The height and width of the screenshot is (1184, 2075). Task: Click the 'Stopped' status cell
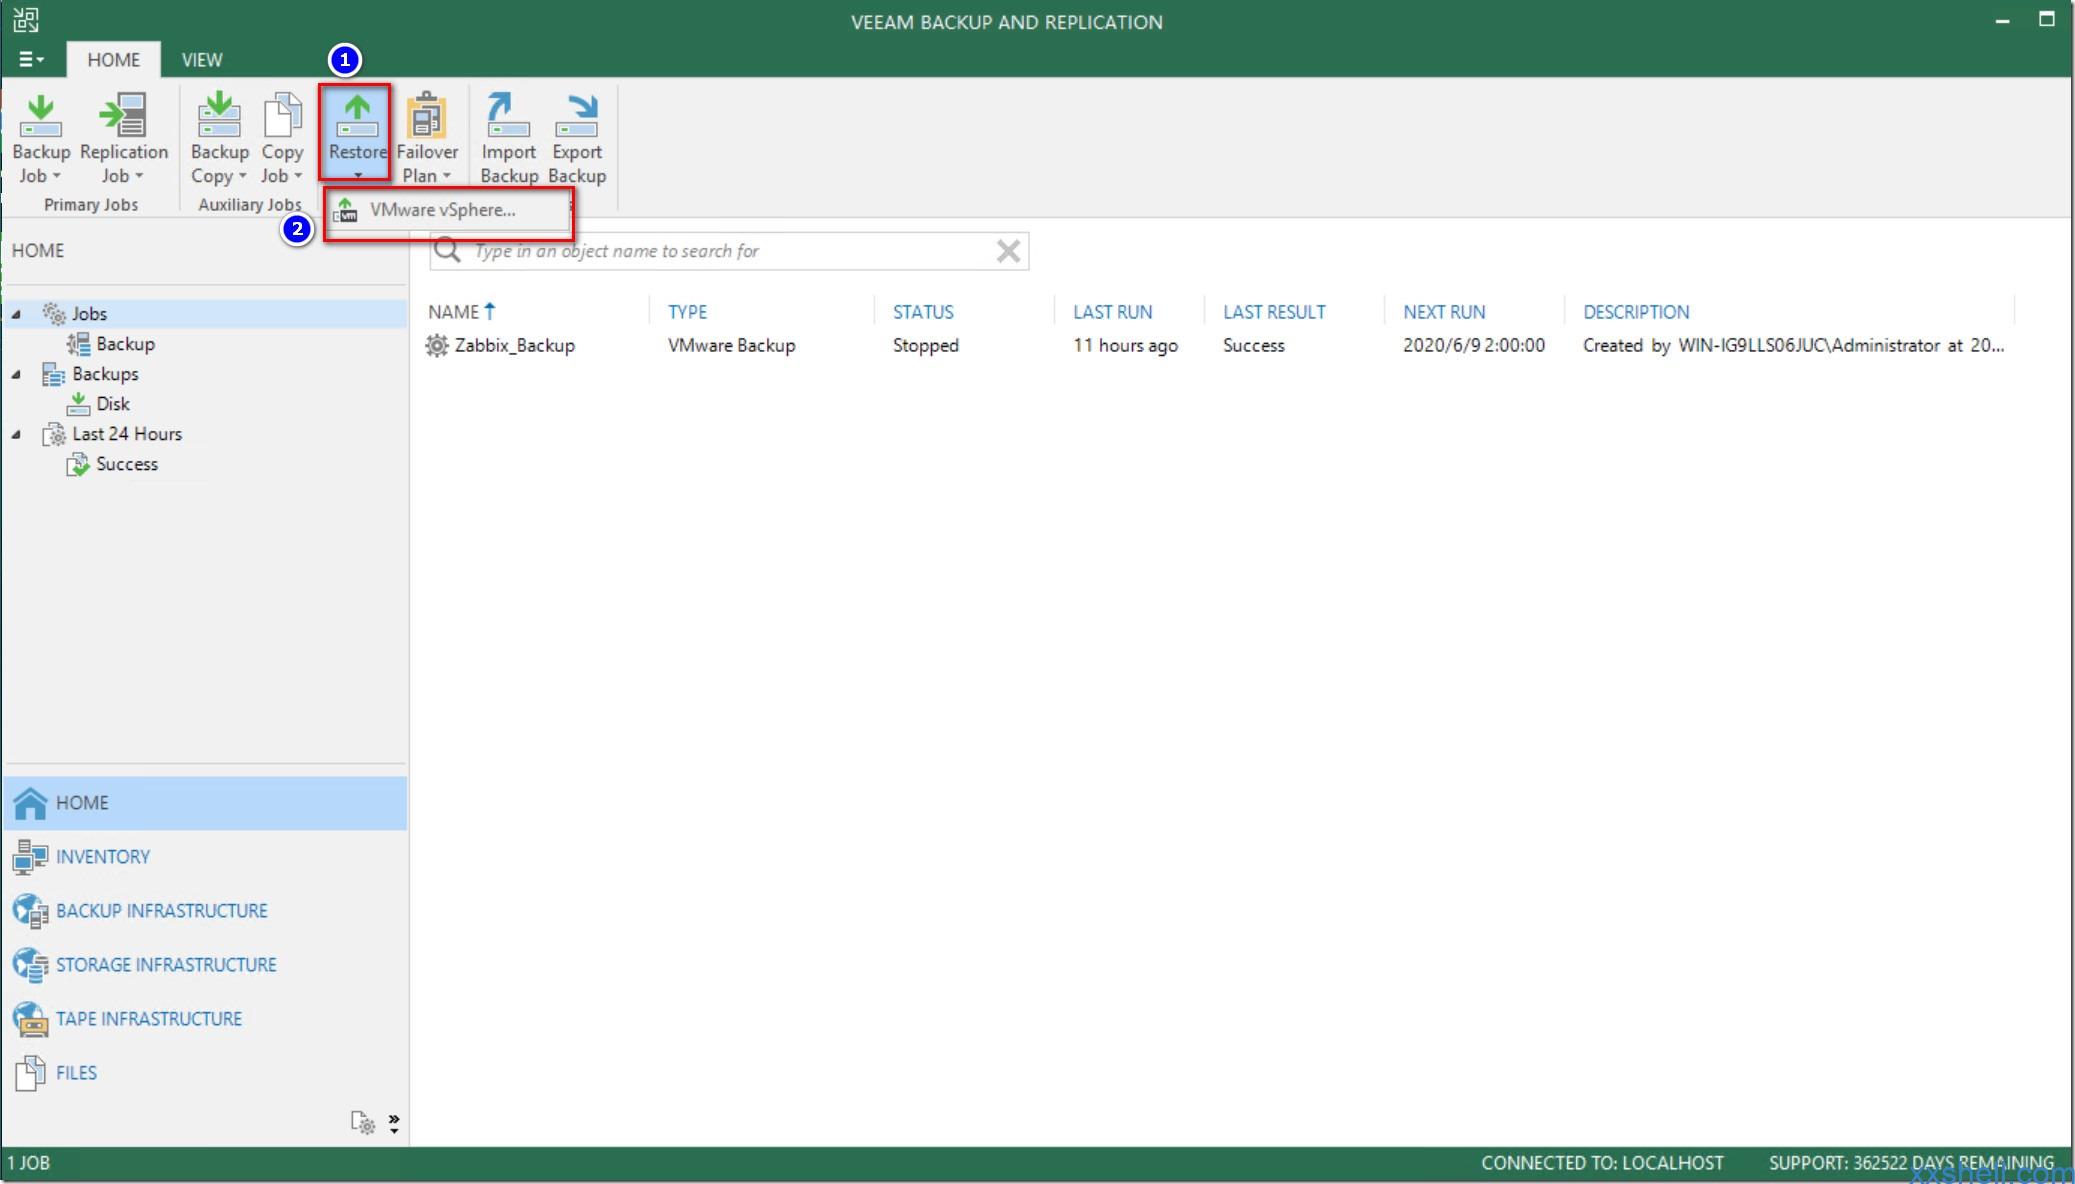coord(926,346)
